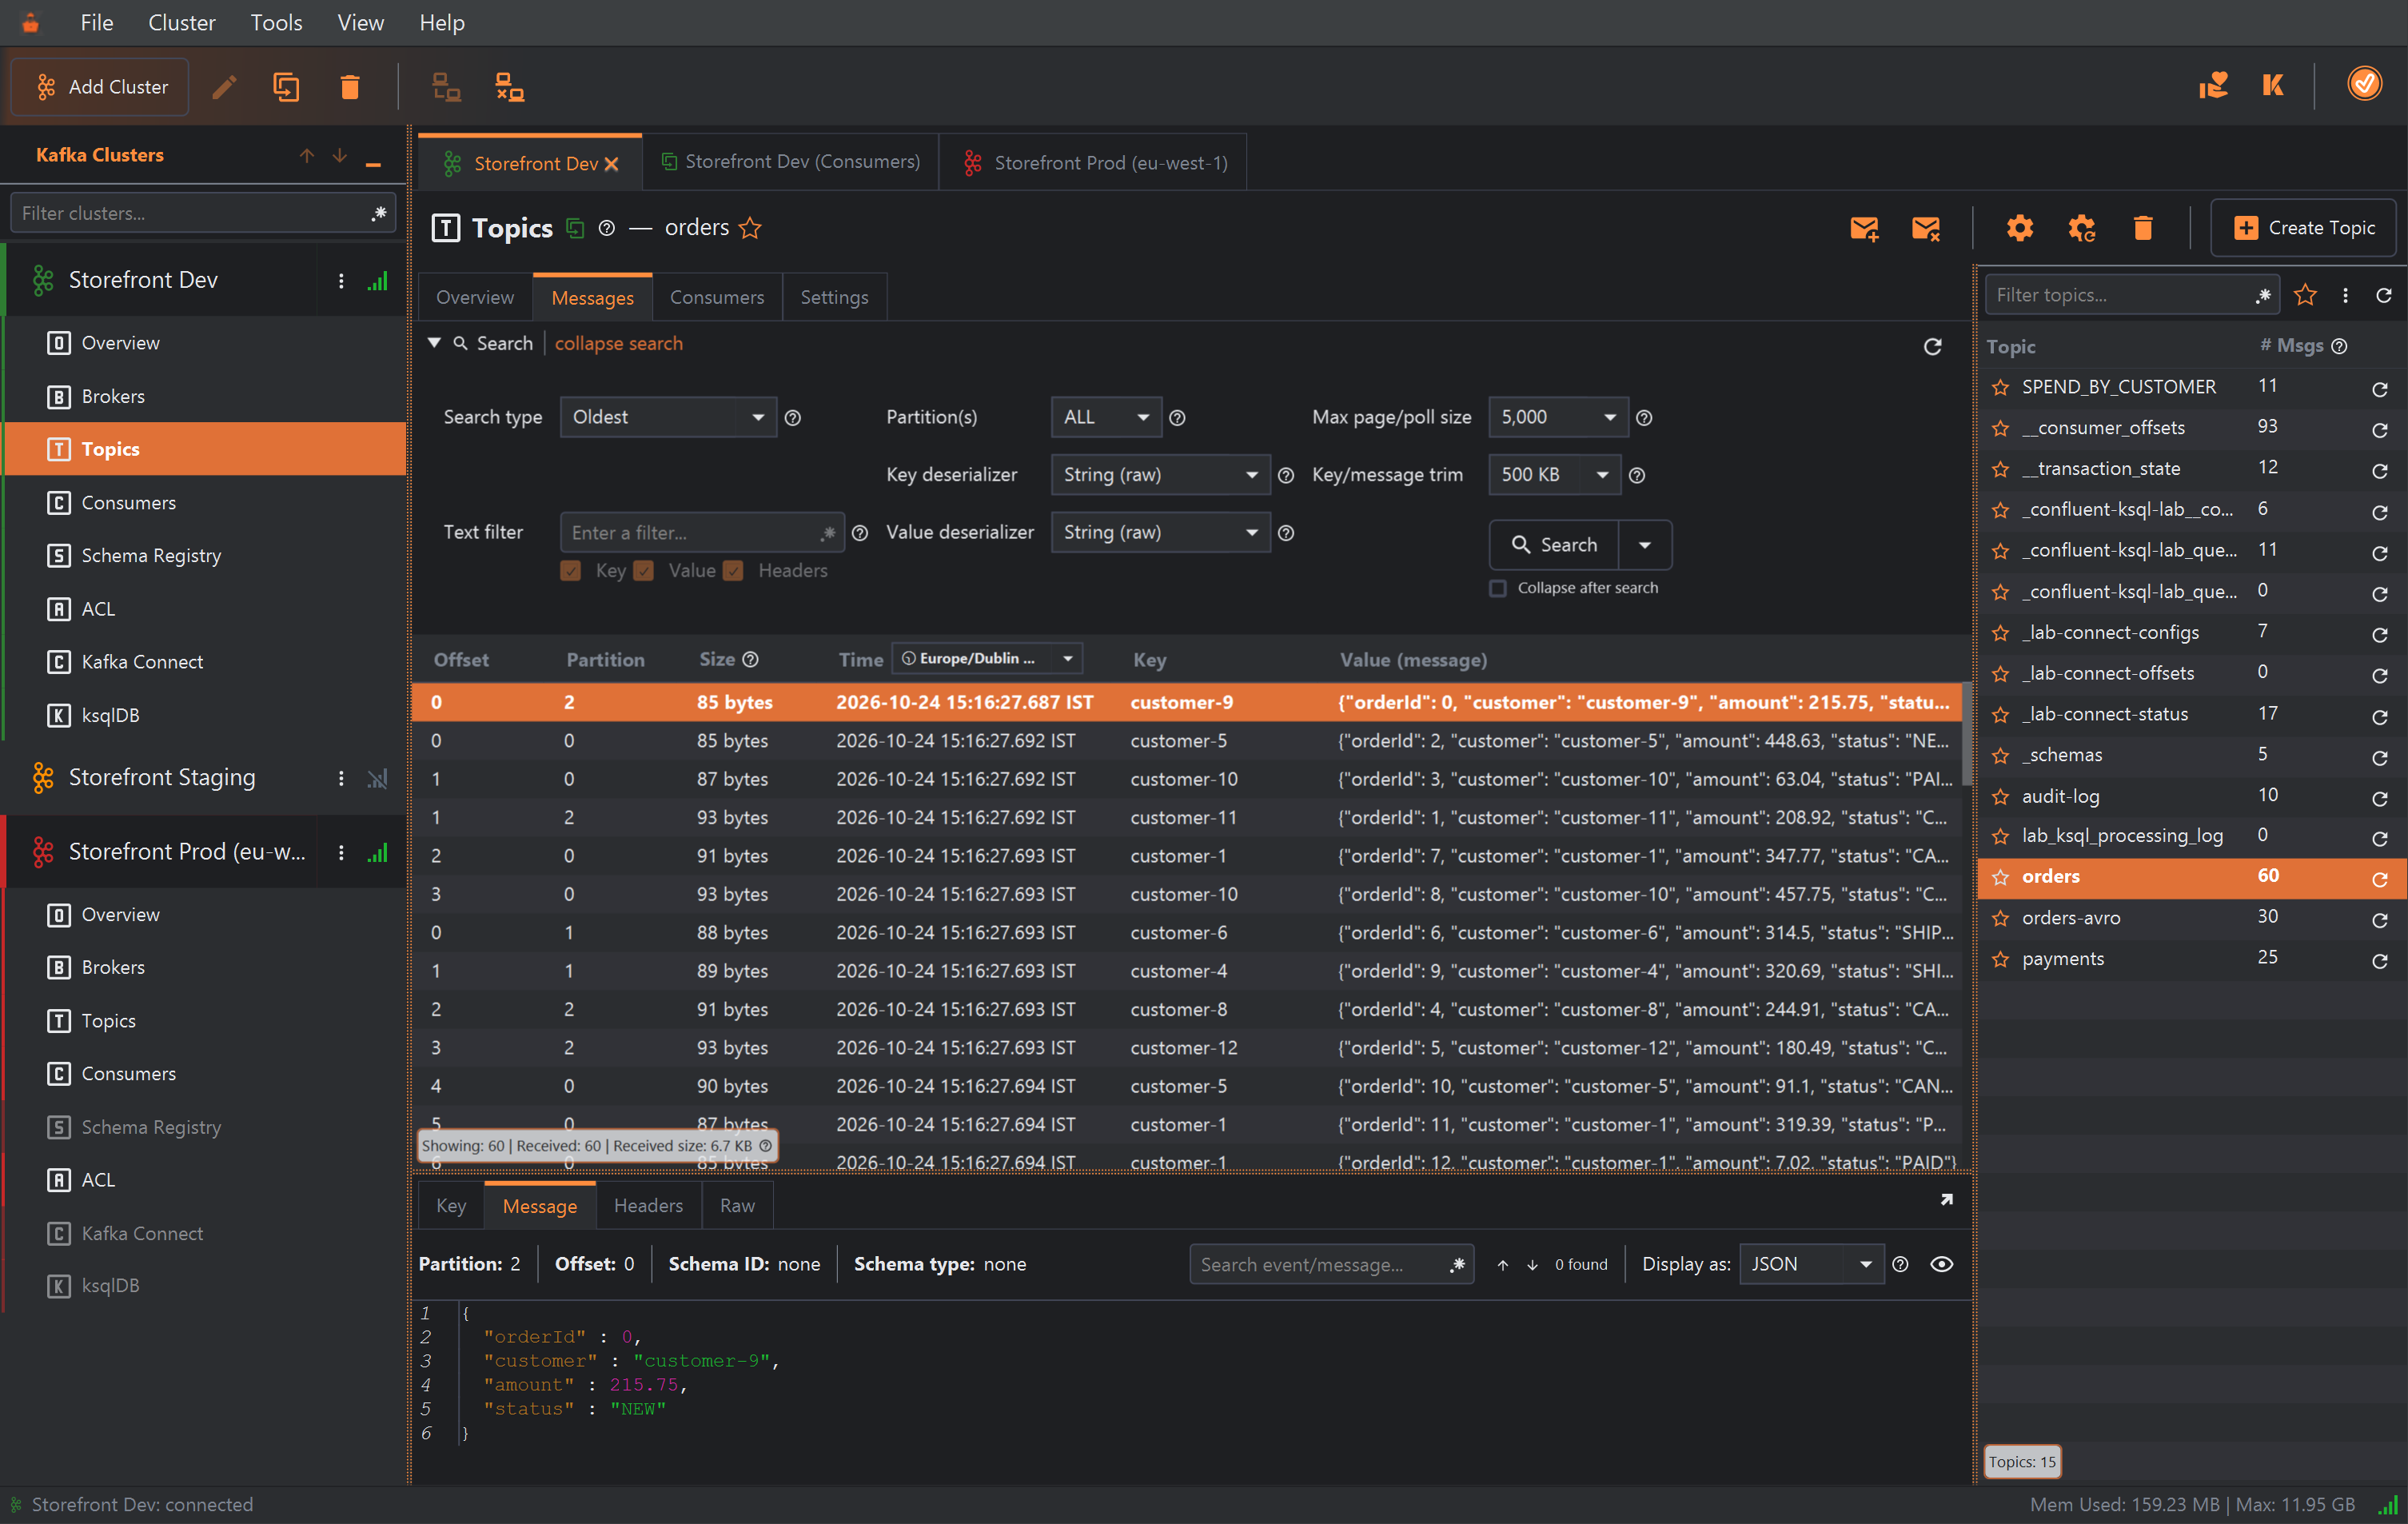Open the Display as JSON dropdown

coord(1811,1264)
